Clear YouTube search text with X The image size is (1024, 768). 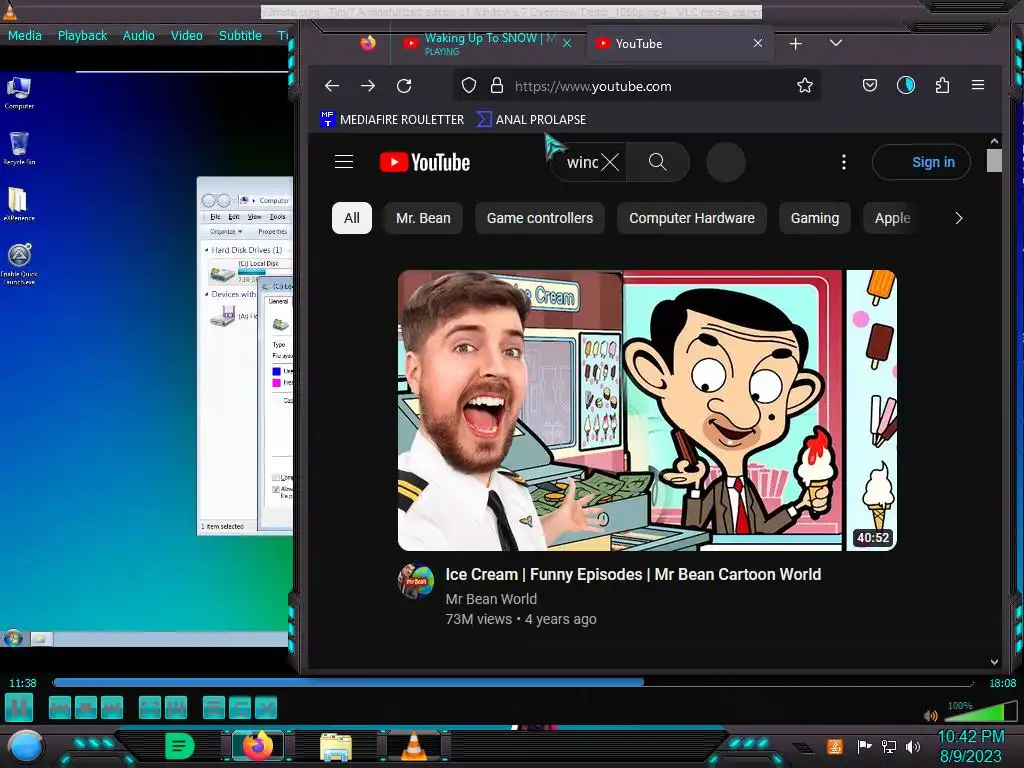[610, 162]
